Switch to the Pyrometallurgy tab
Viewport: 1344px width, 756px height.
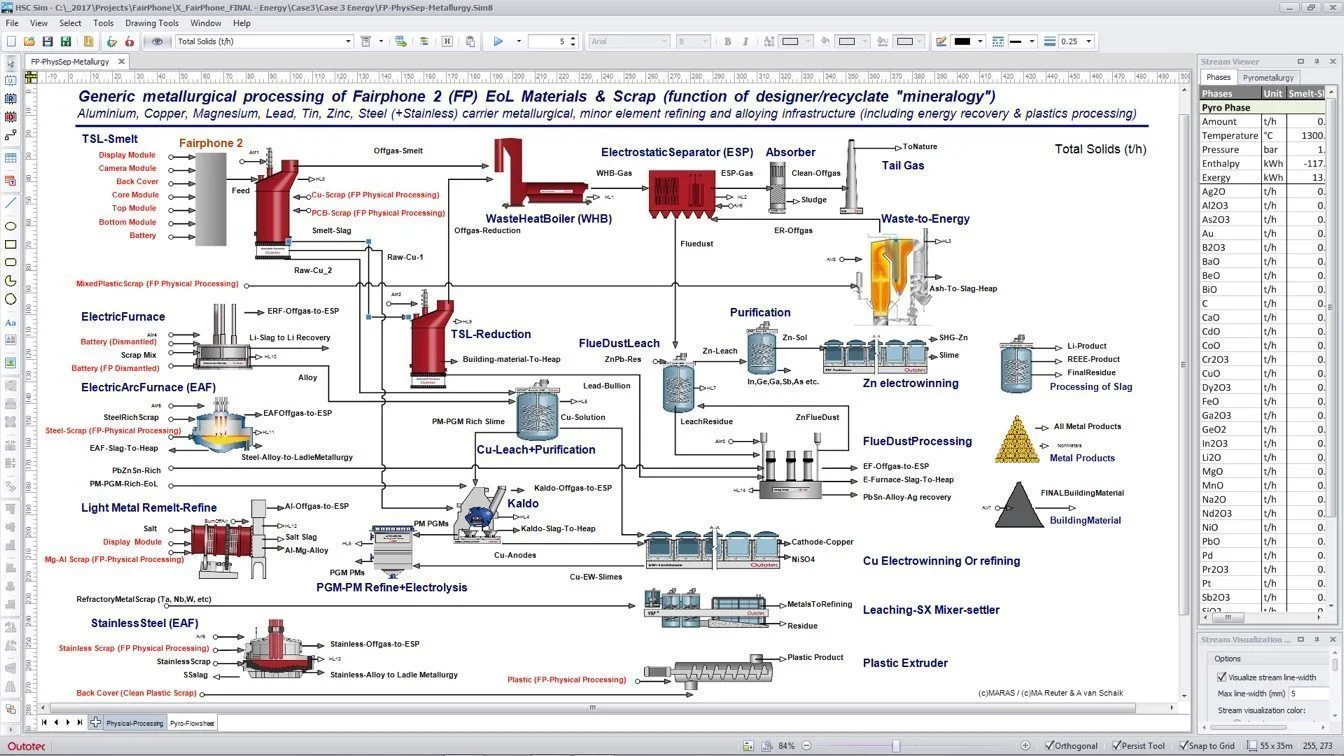coord(1268,77)
